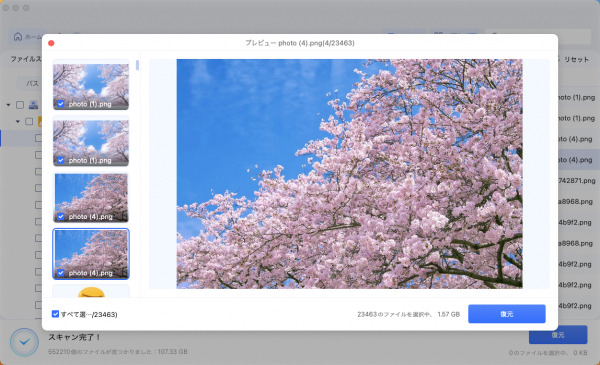Viewport: 600px width, 365px height.
Task: Click the scan complete checkmark circle icon
Action: click(x=24, y=342)
